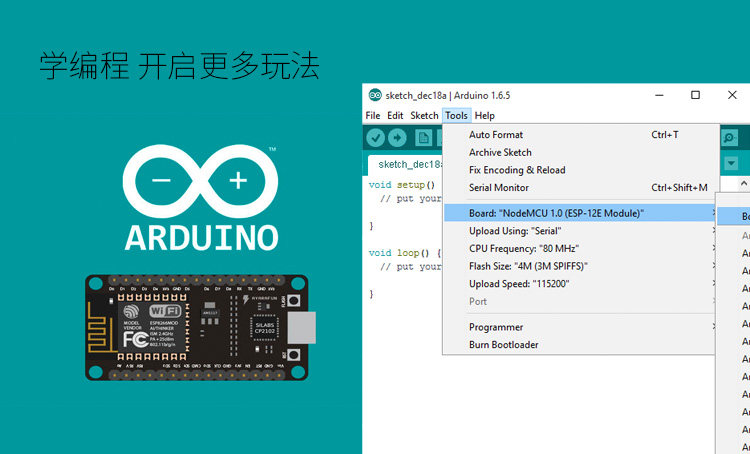
Task: Click the New sketch toolbar icon
Action: coord(423,138)
